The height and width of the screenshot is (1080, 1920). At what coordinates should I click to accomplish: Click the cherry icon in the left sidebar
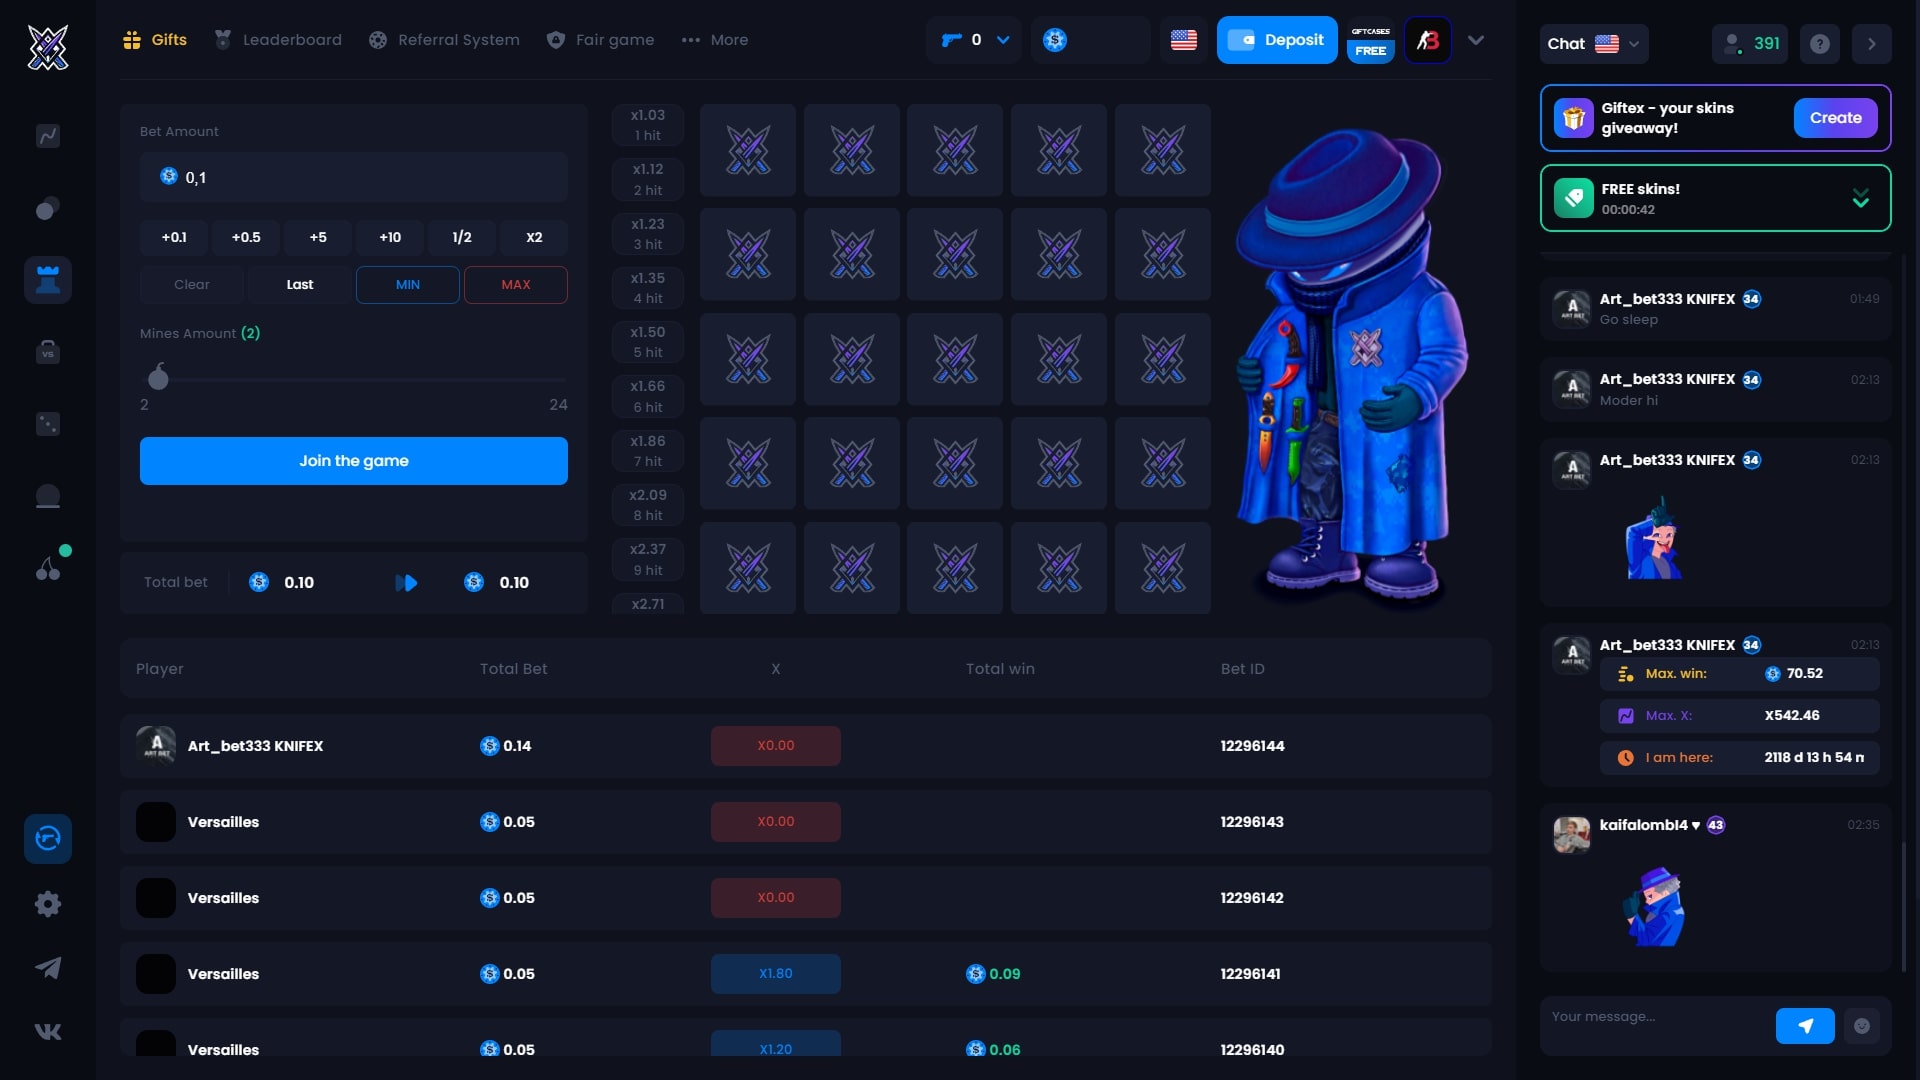coord(47,568)
